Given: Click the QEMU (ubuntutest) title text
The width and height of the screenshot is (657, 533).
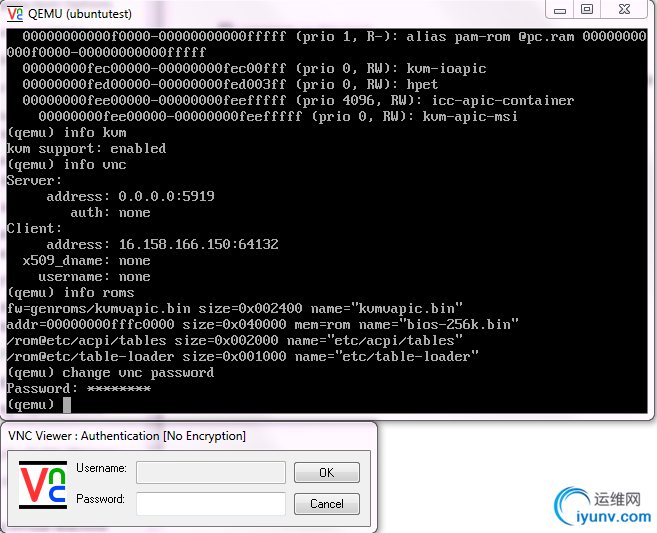Looking at the screenshot, I should 80,14.
